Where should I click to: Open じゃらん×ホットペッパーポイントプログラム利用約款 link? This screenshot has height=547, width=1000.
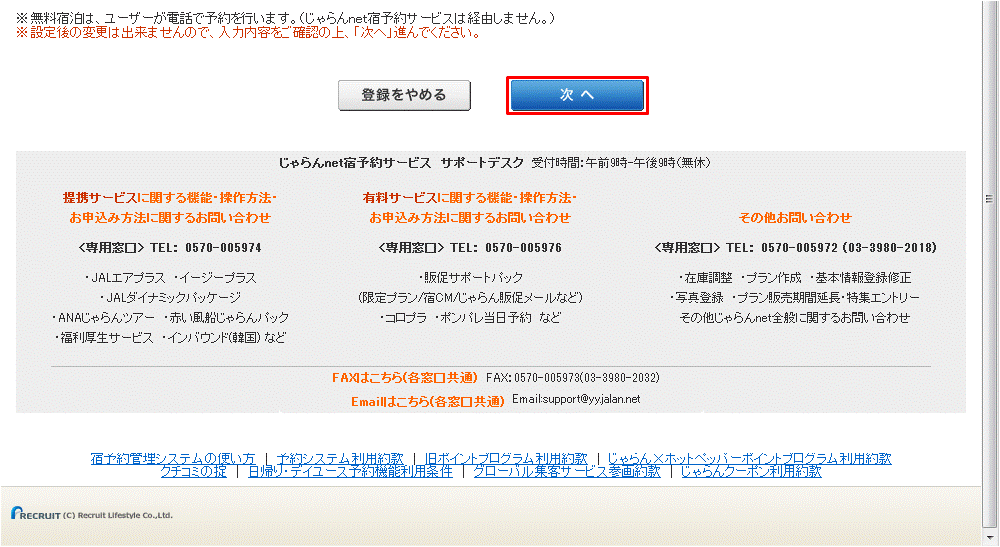(x=749, y=458)
